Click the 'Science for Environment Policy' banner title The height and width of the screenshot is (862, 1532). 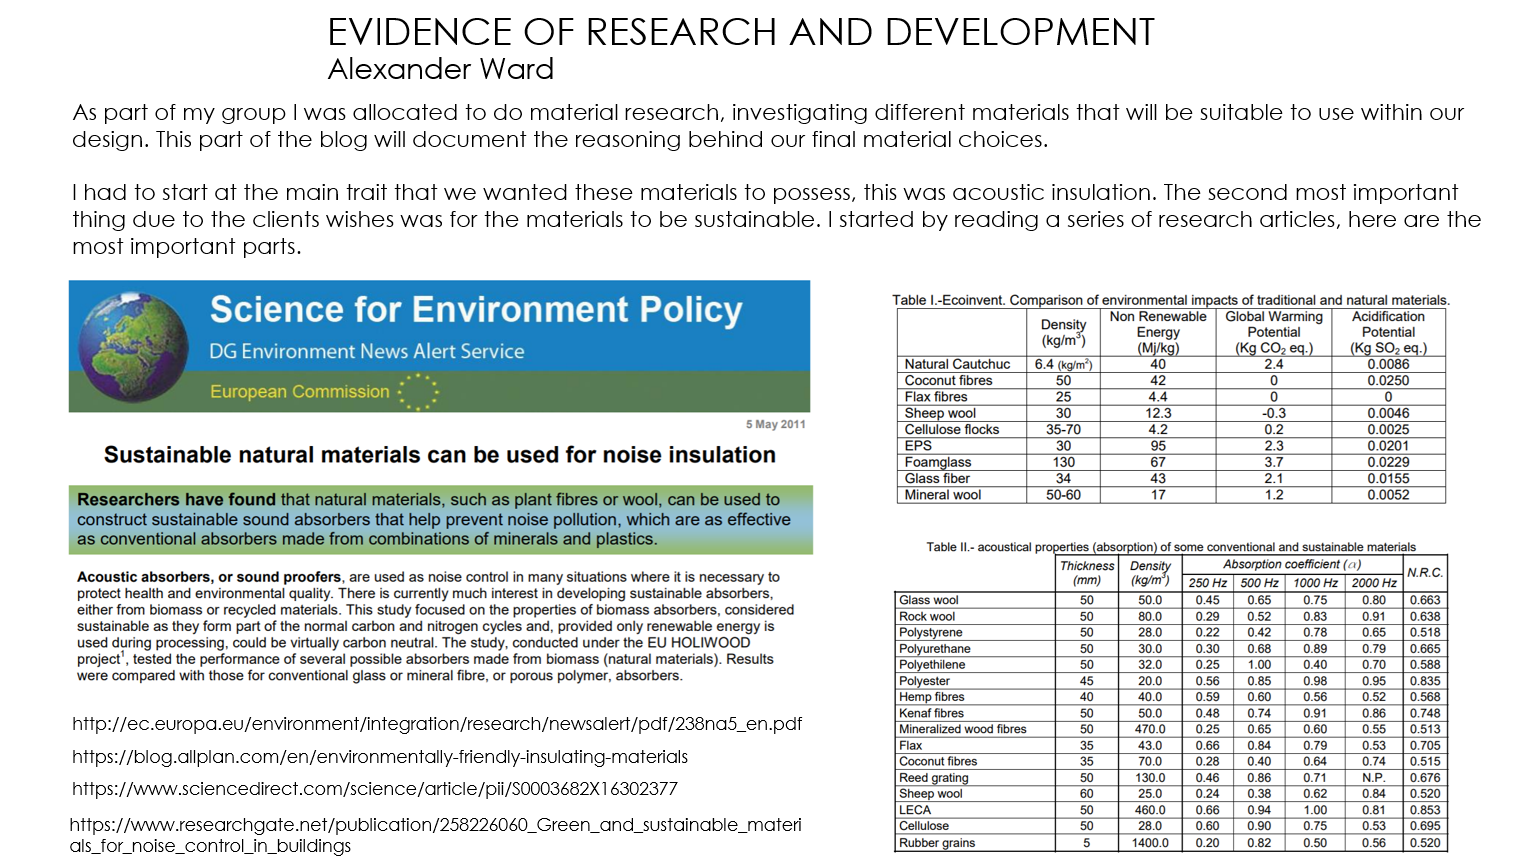point(476,310)
